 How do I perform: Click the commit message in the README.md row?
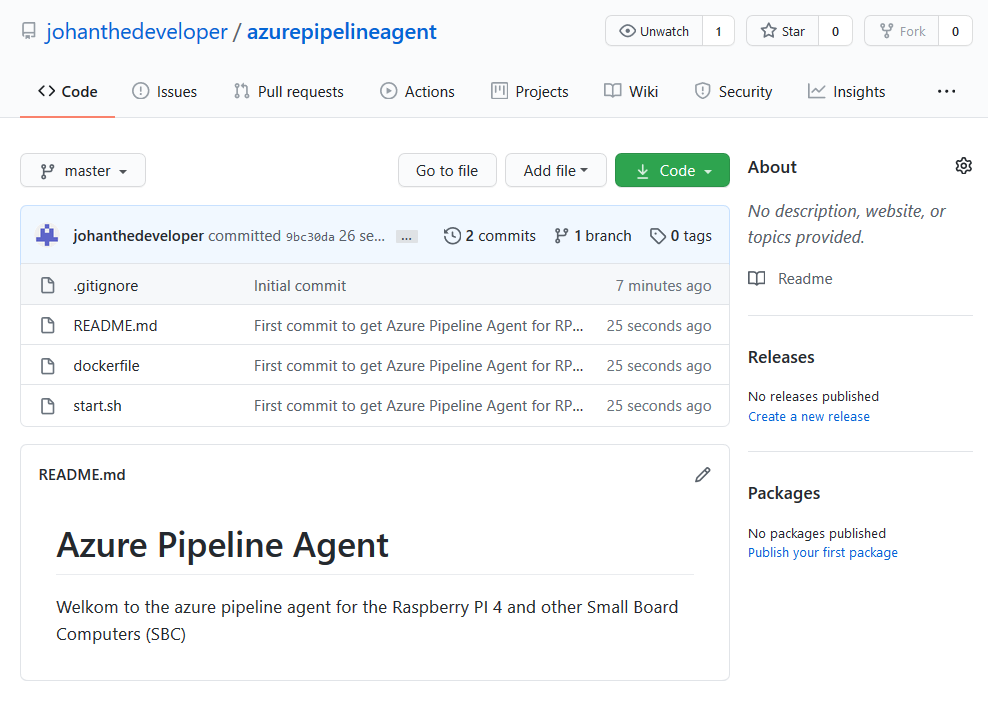click(x=418, y=326)
